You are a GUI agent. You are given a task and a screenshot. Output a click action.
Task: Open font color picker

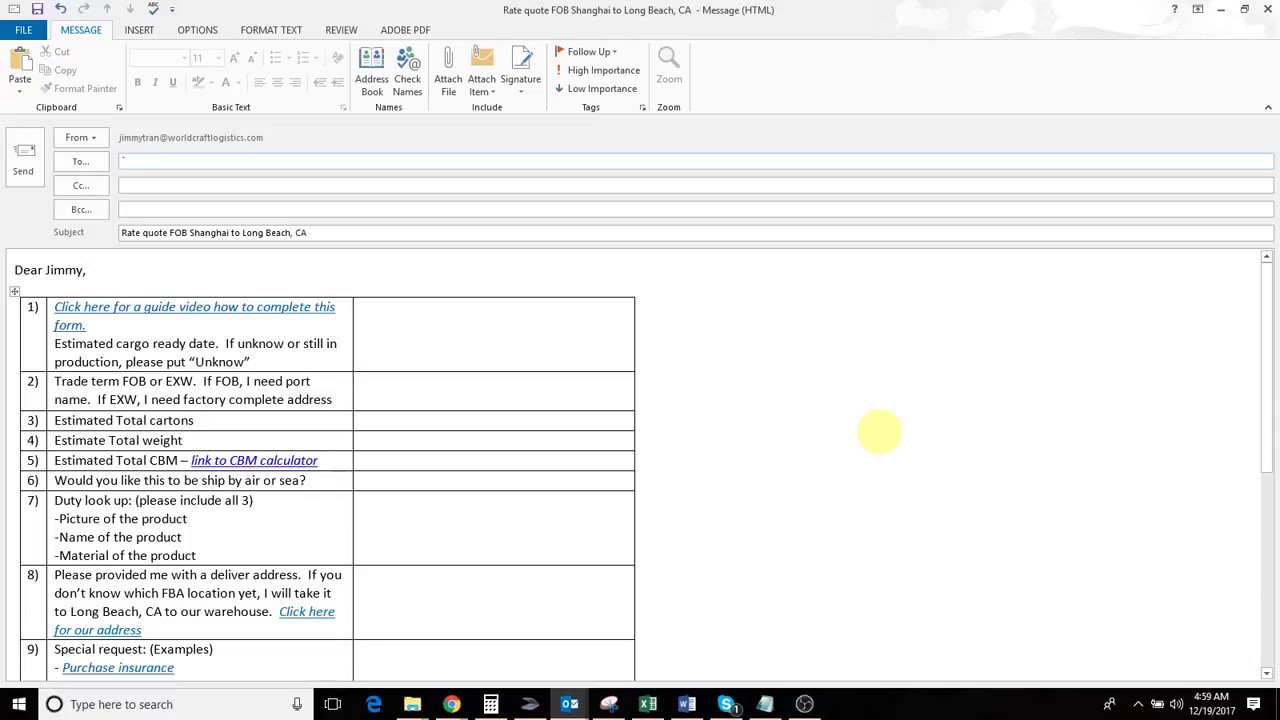click(x=230, y=82)
